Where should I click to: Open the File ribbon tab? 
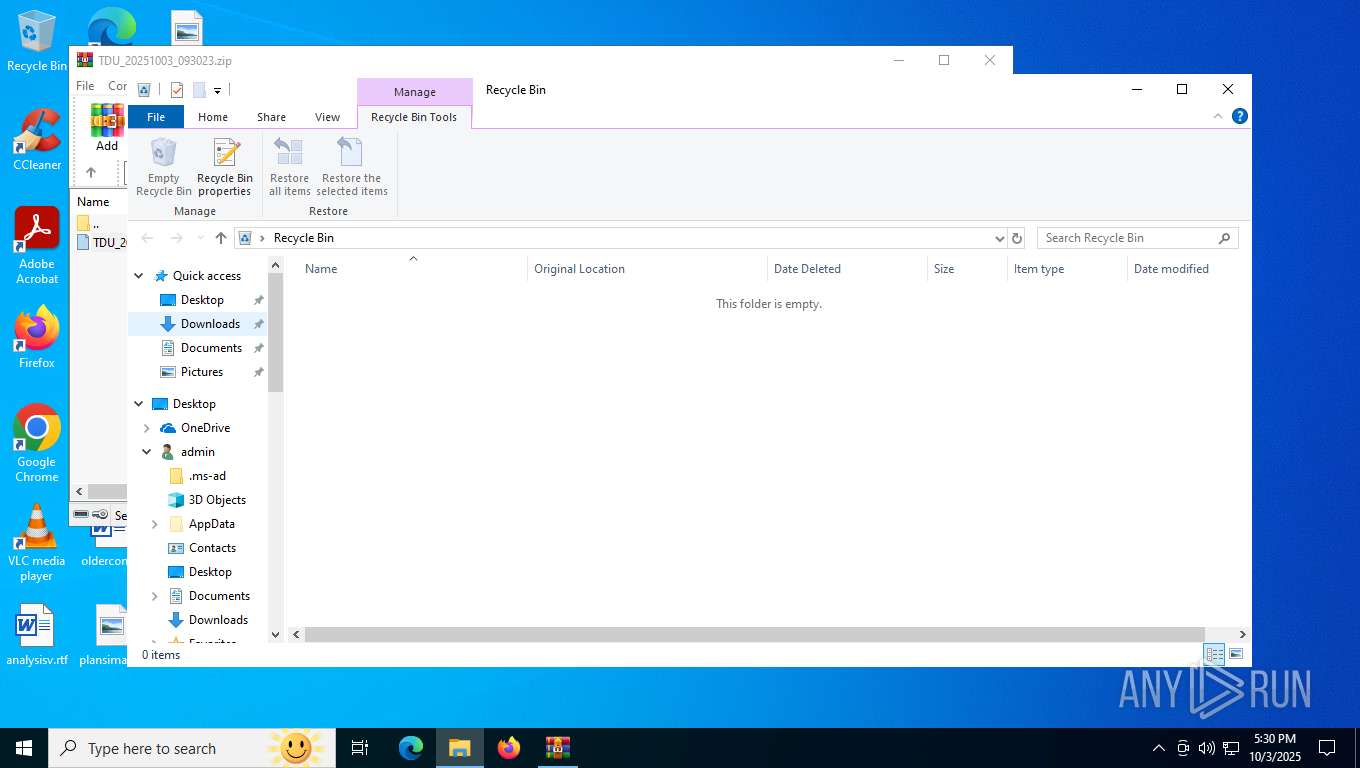click(156, 117)
